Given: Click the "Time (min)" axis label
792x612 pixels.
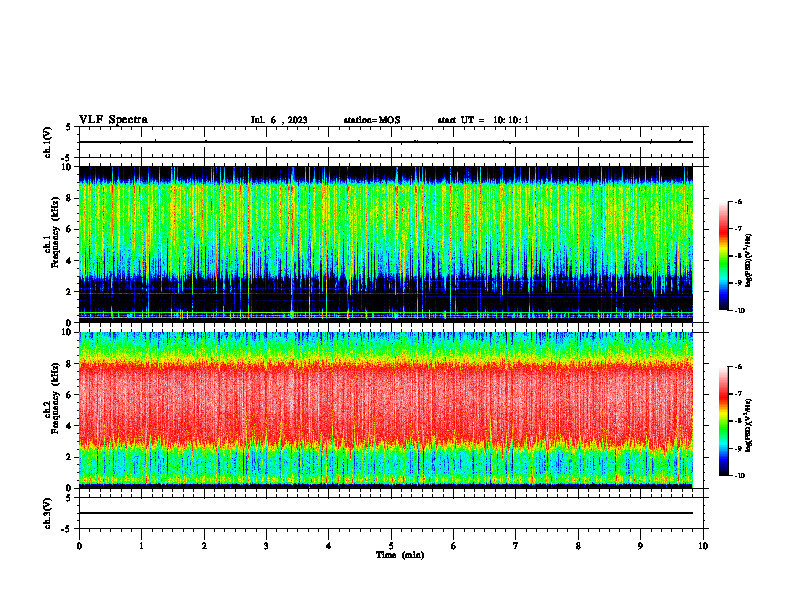Looking at the screenshot, I should [x=400, y=555].
